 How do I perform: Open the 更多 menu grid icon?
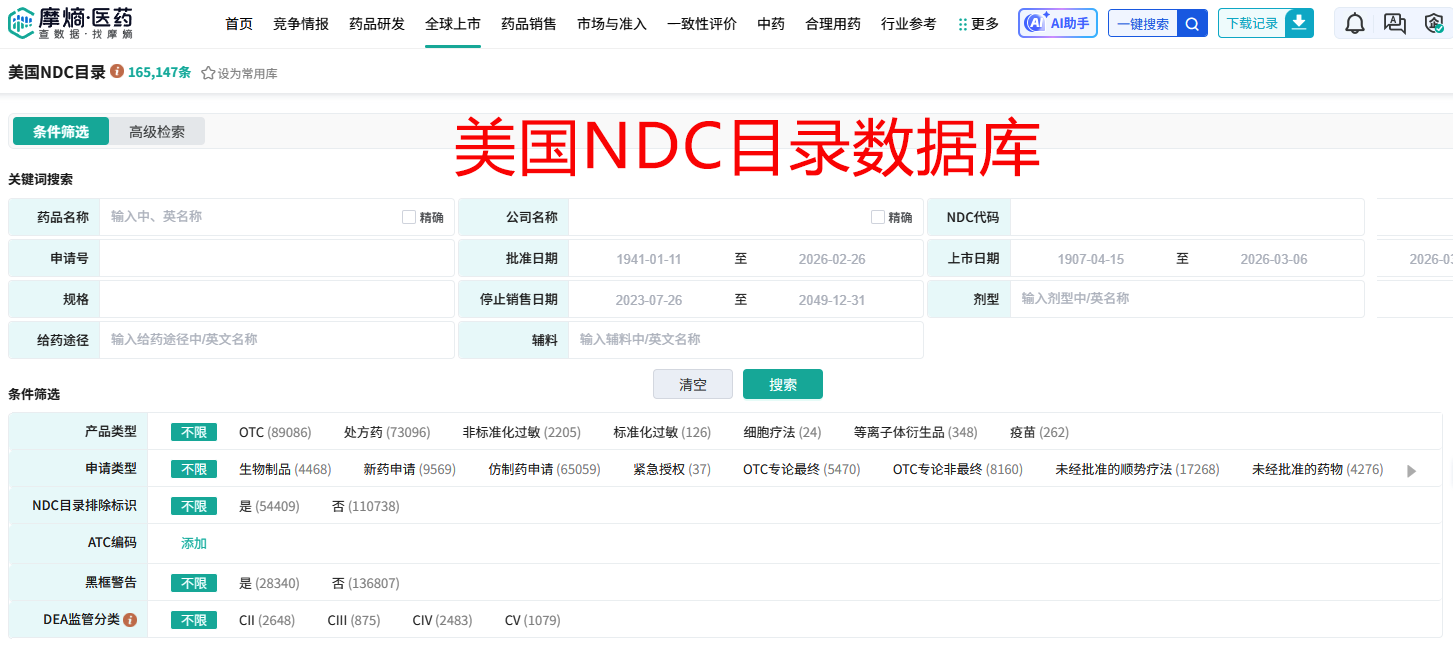tap(963, 24)
